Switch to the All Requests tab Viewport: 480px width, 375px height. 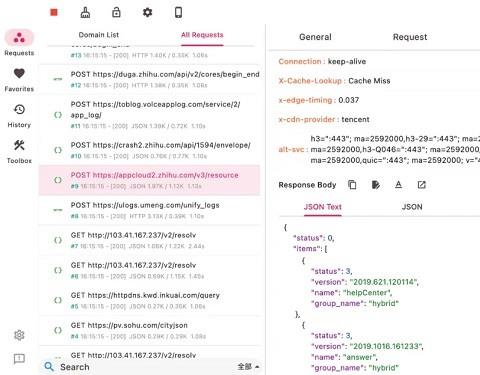(202, 35)
